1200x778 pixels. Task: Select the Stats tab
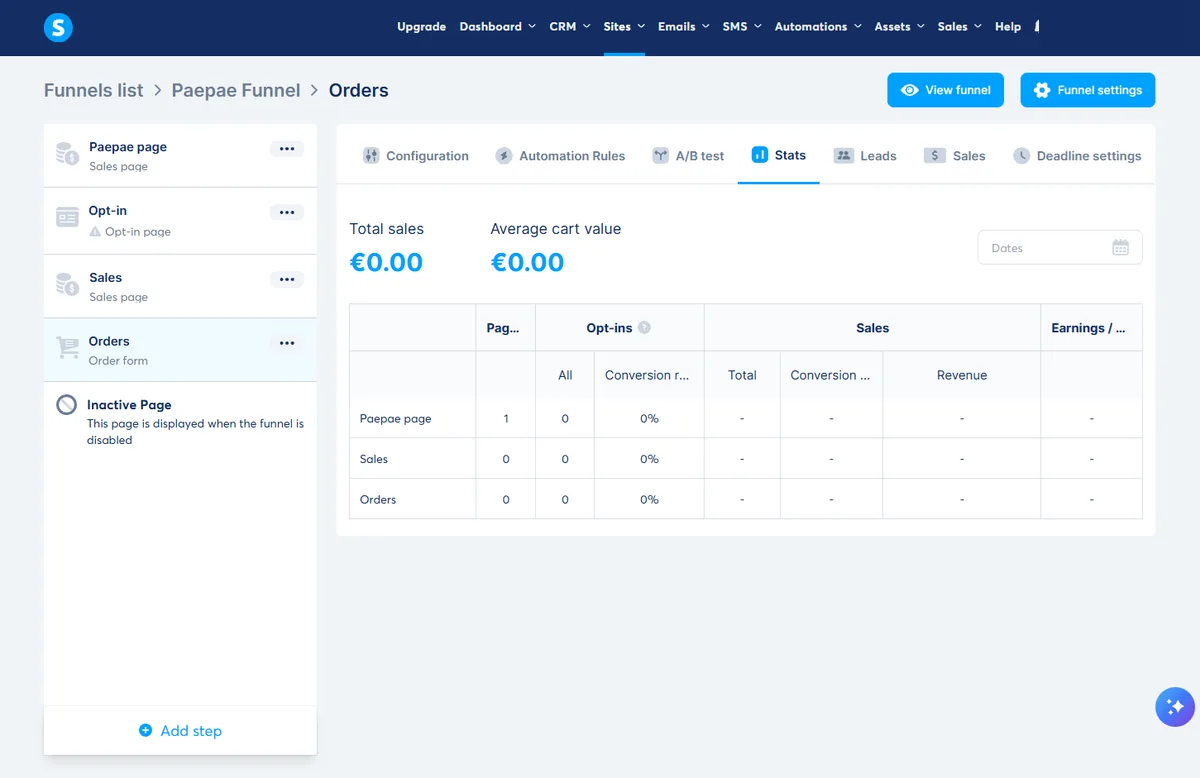pyautogui.click(x=778, y=156)
